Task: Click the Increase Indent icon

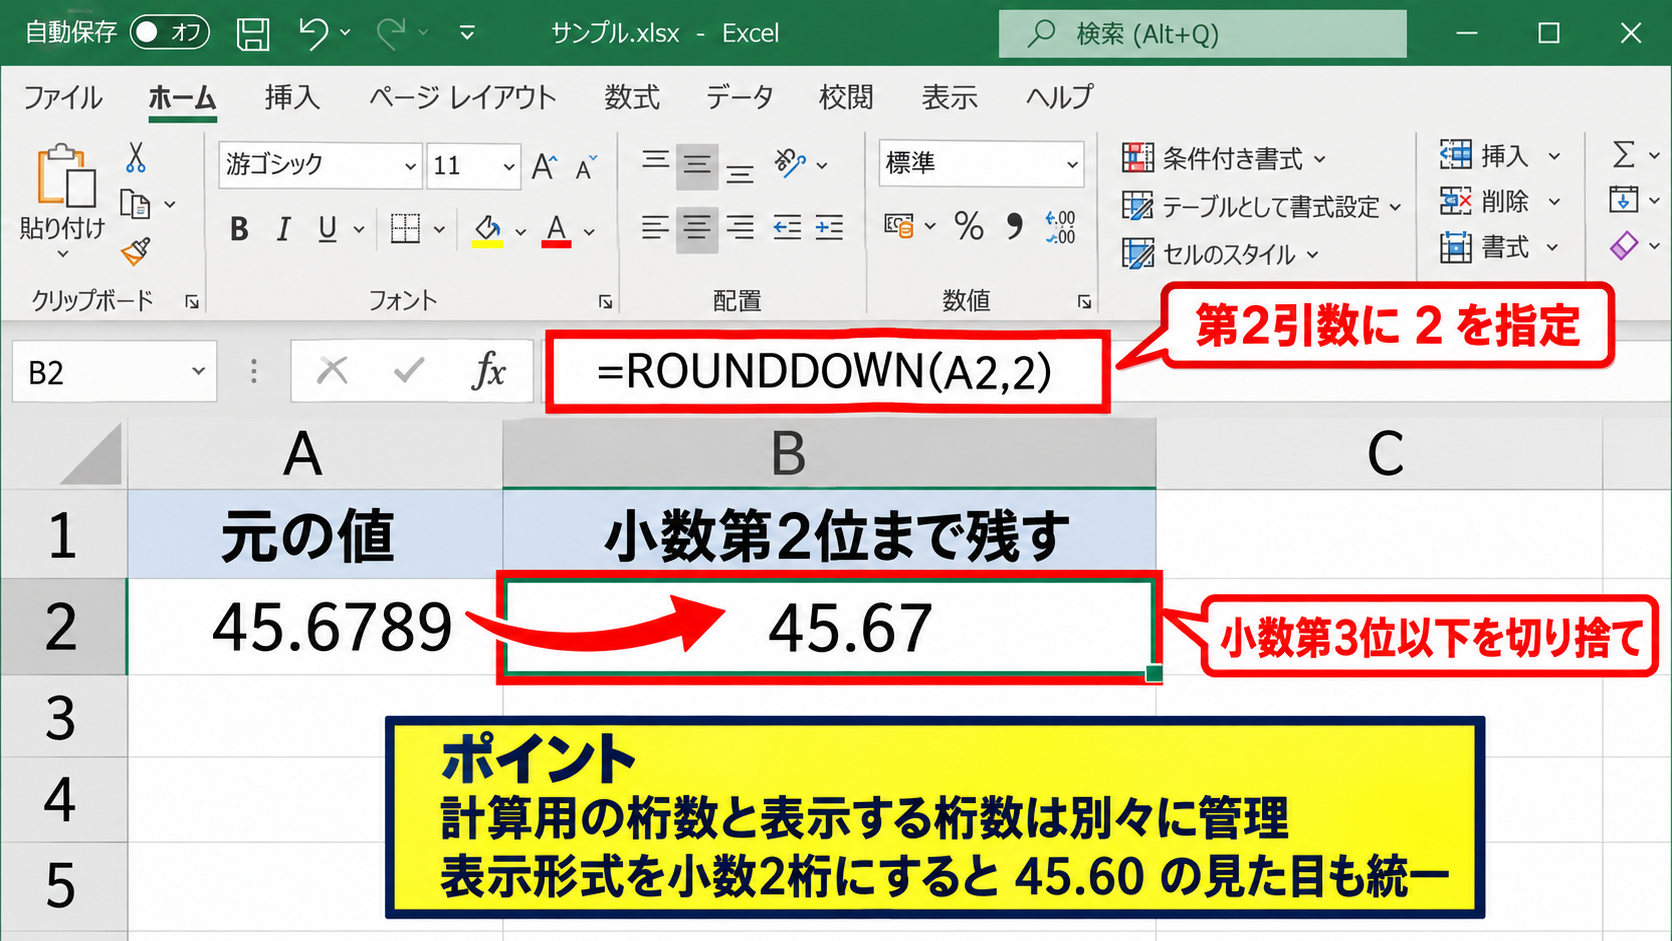Action: (829, 228)
